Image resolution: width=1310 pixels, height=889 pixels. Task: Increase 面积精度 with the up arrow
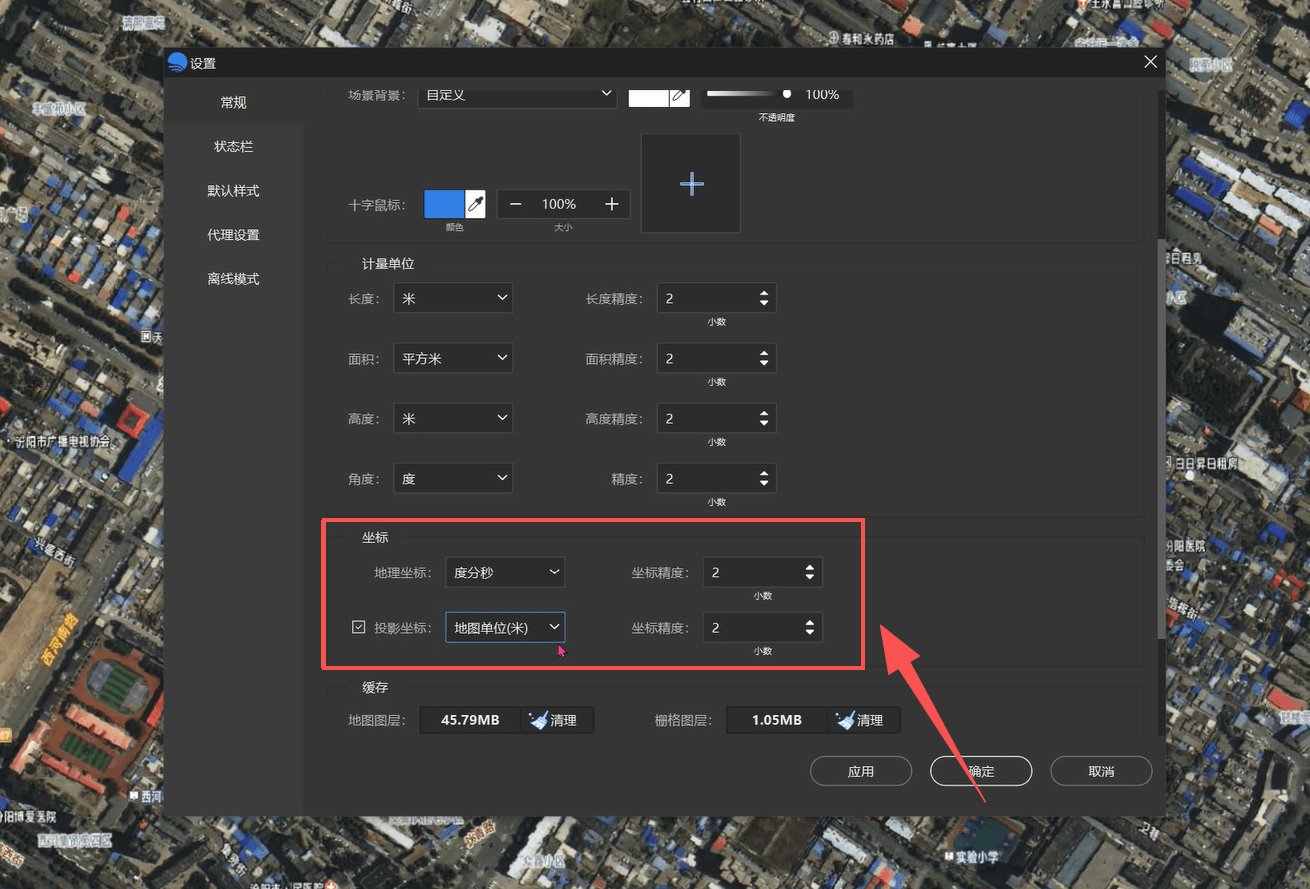[x=764, y=353]
